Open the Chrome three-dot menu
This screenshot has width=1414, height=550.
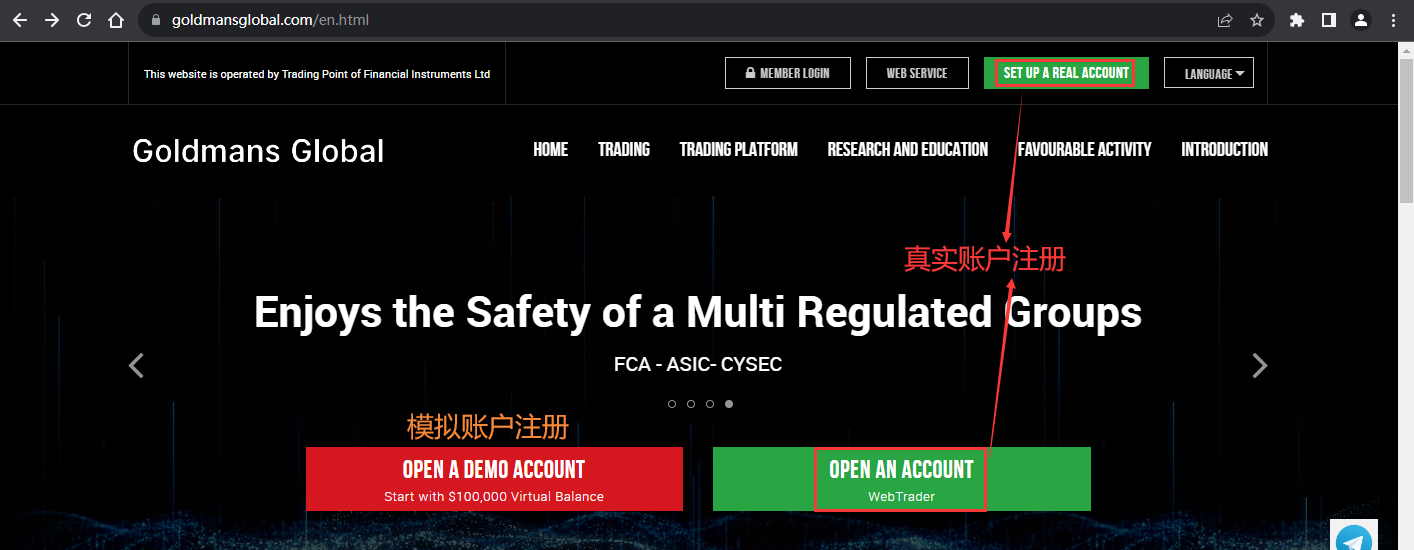click(1393, 20)
